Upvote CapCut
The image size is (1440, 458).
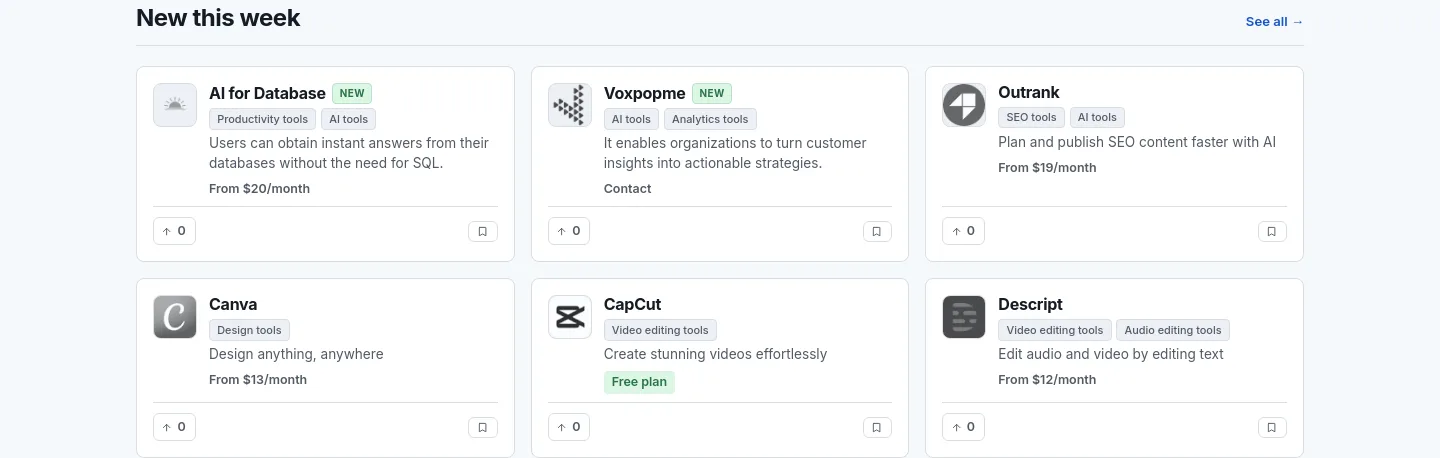[x=569, y=427]
